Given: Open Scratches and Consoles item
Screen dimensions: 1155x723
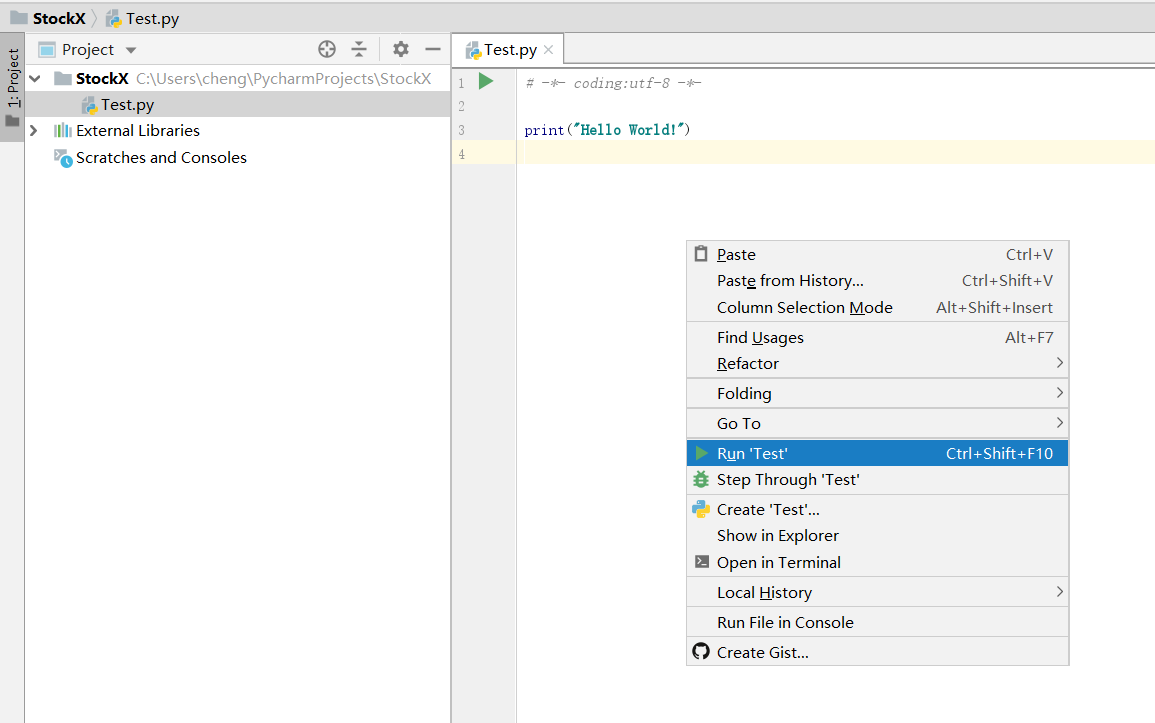Looking at the screenshot, I should 161,157.
